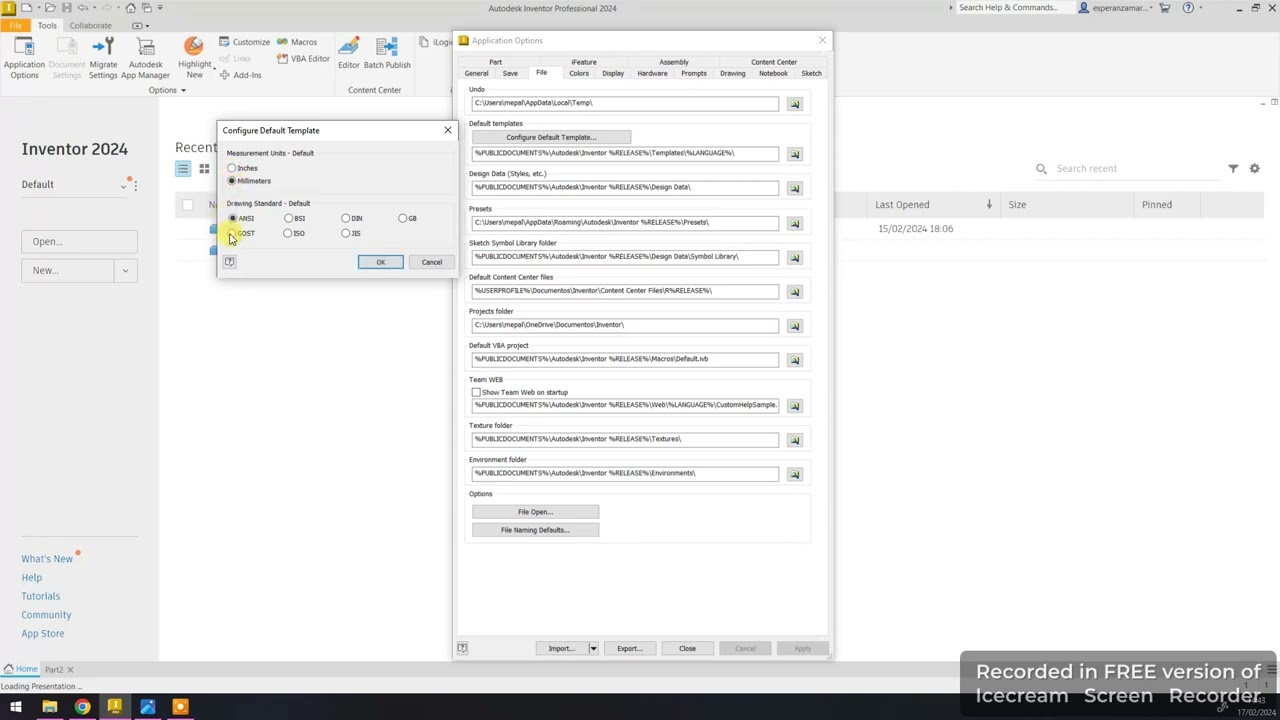Browse for Design Data folder
1280x720 pixels.
coord(794,188)
